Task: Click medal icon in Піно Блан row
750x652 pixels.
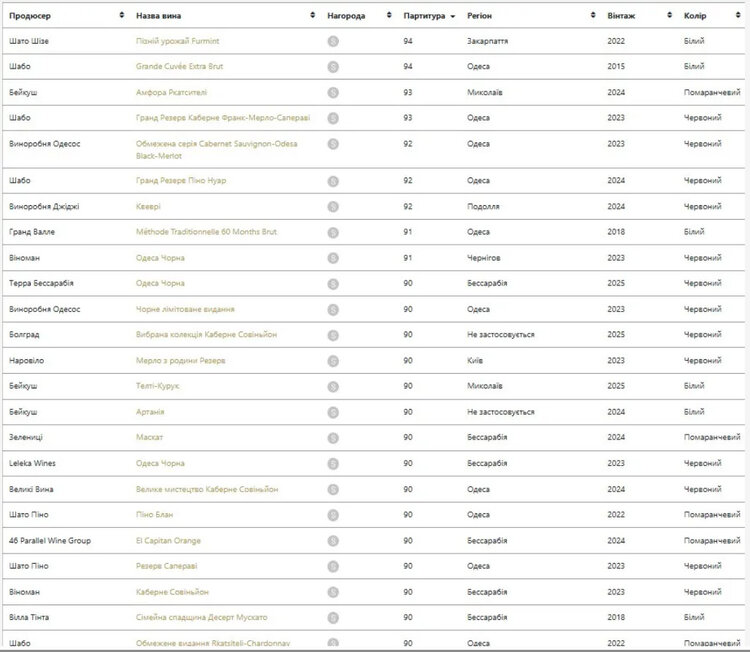Action: click(333, 515)
